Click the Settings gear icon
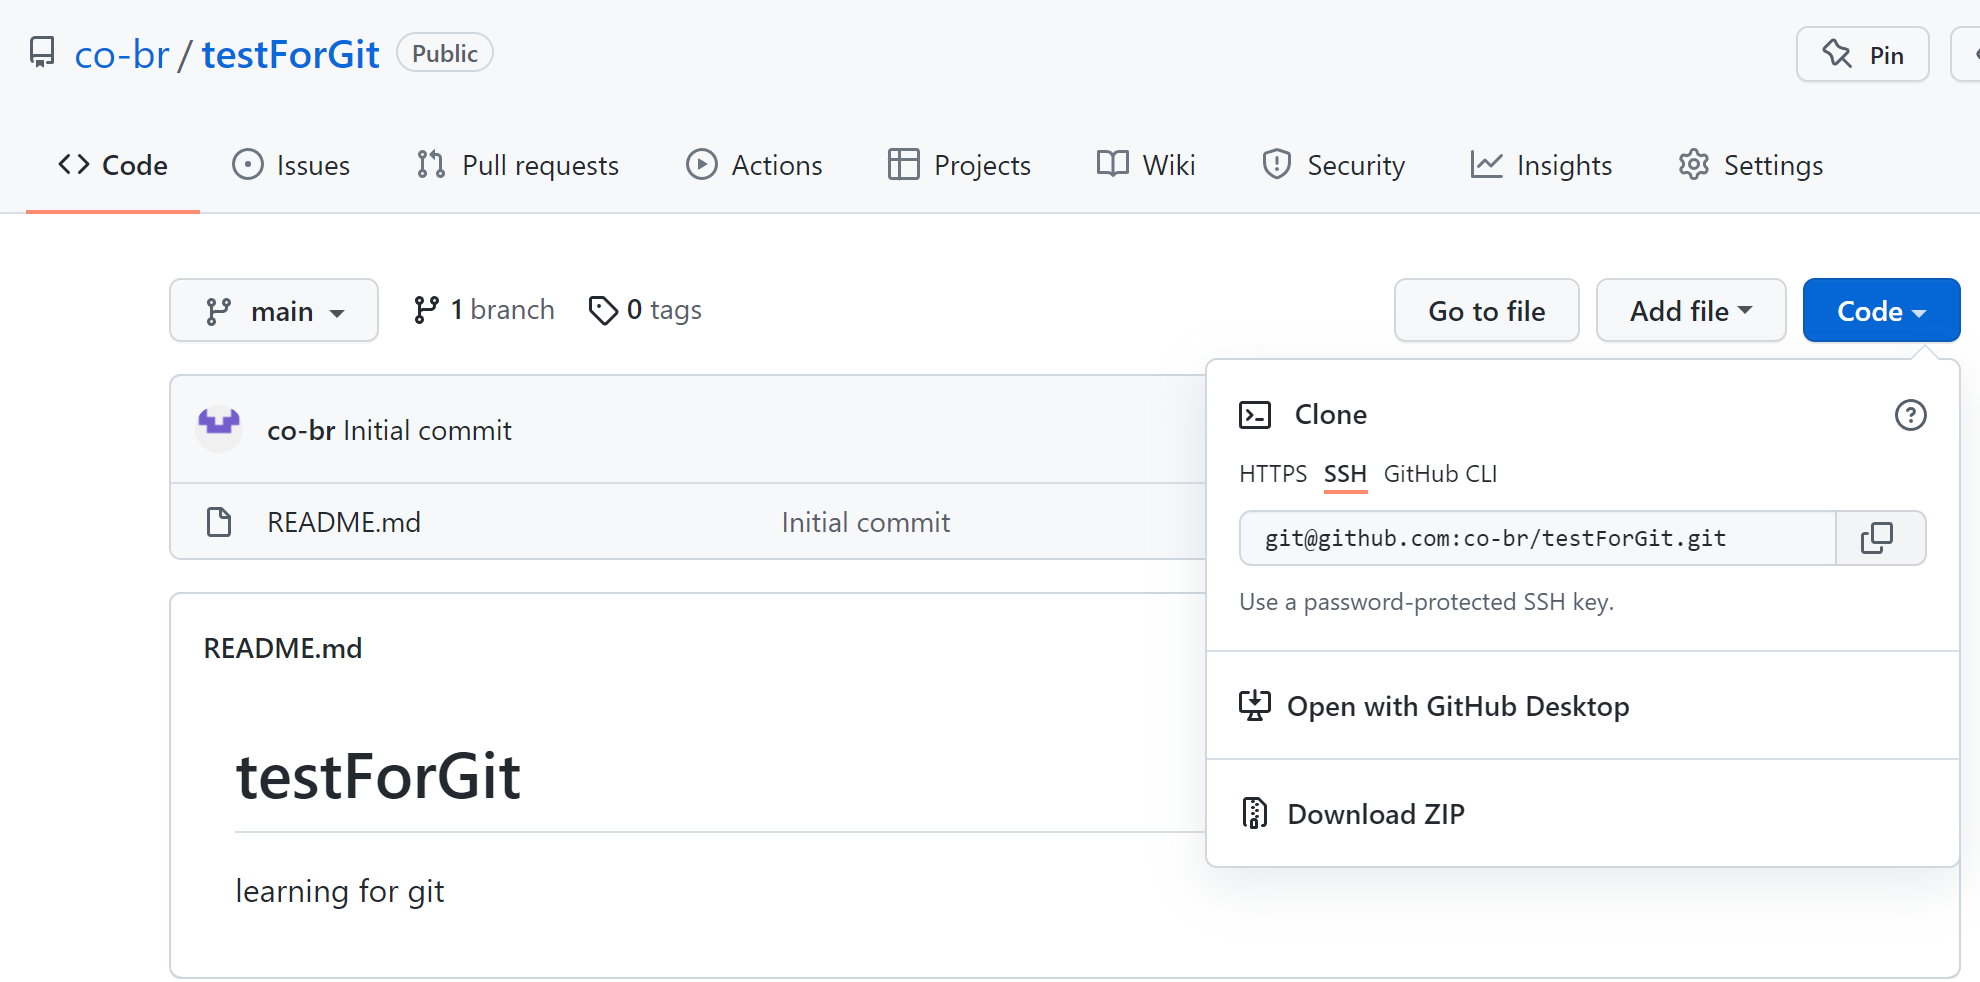This screenshot has width=1980, height=982. [1693, 164]
